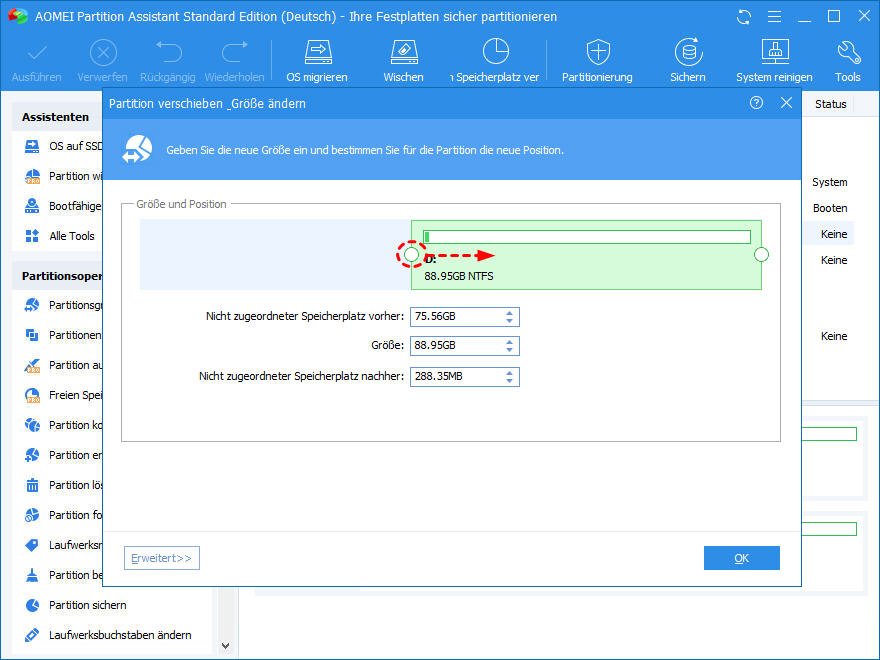Select Partition bereinigen broom icon
The height and width of the screenshot is (660, 880).
pos(32,575)
